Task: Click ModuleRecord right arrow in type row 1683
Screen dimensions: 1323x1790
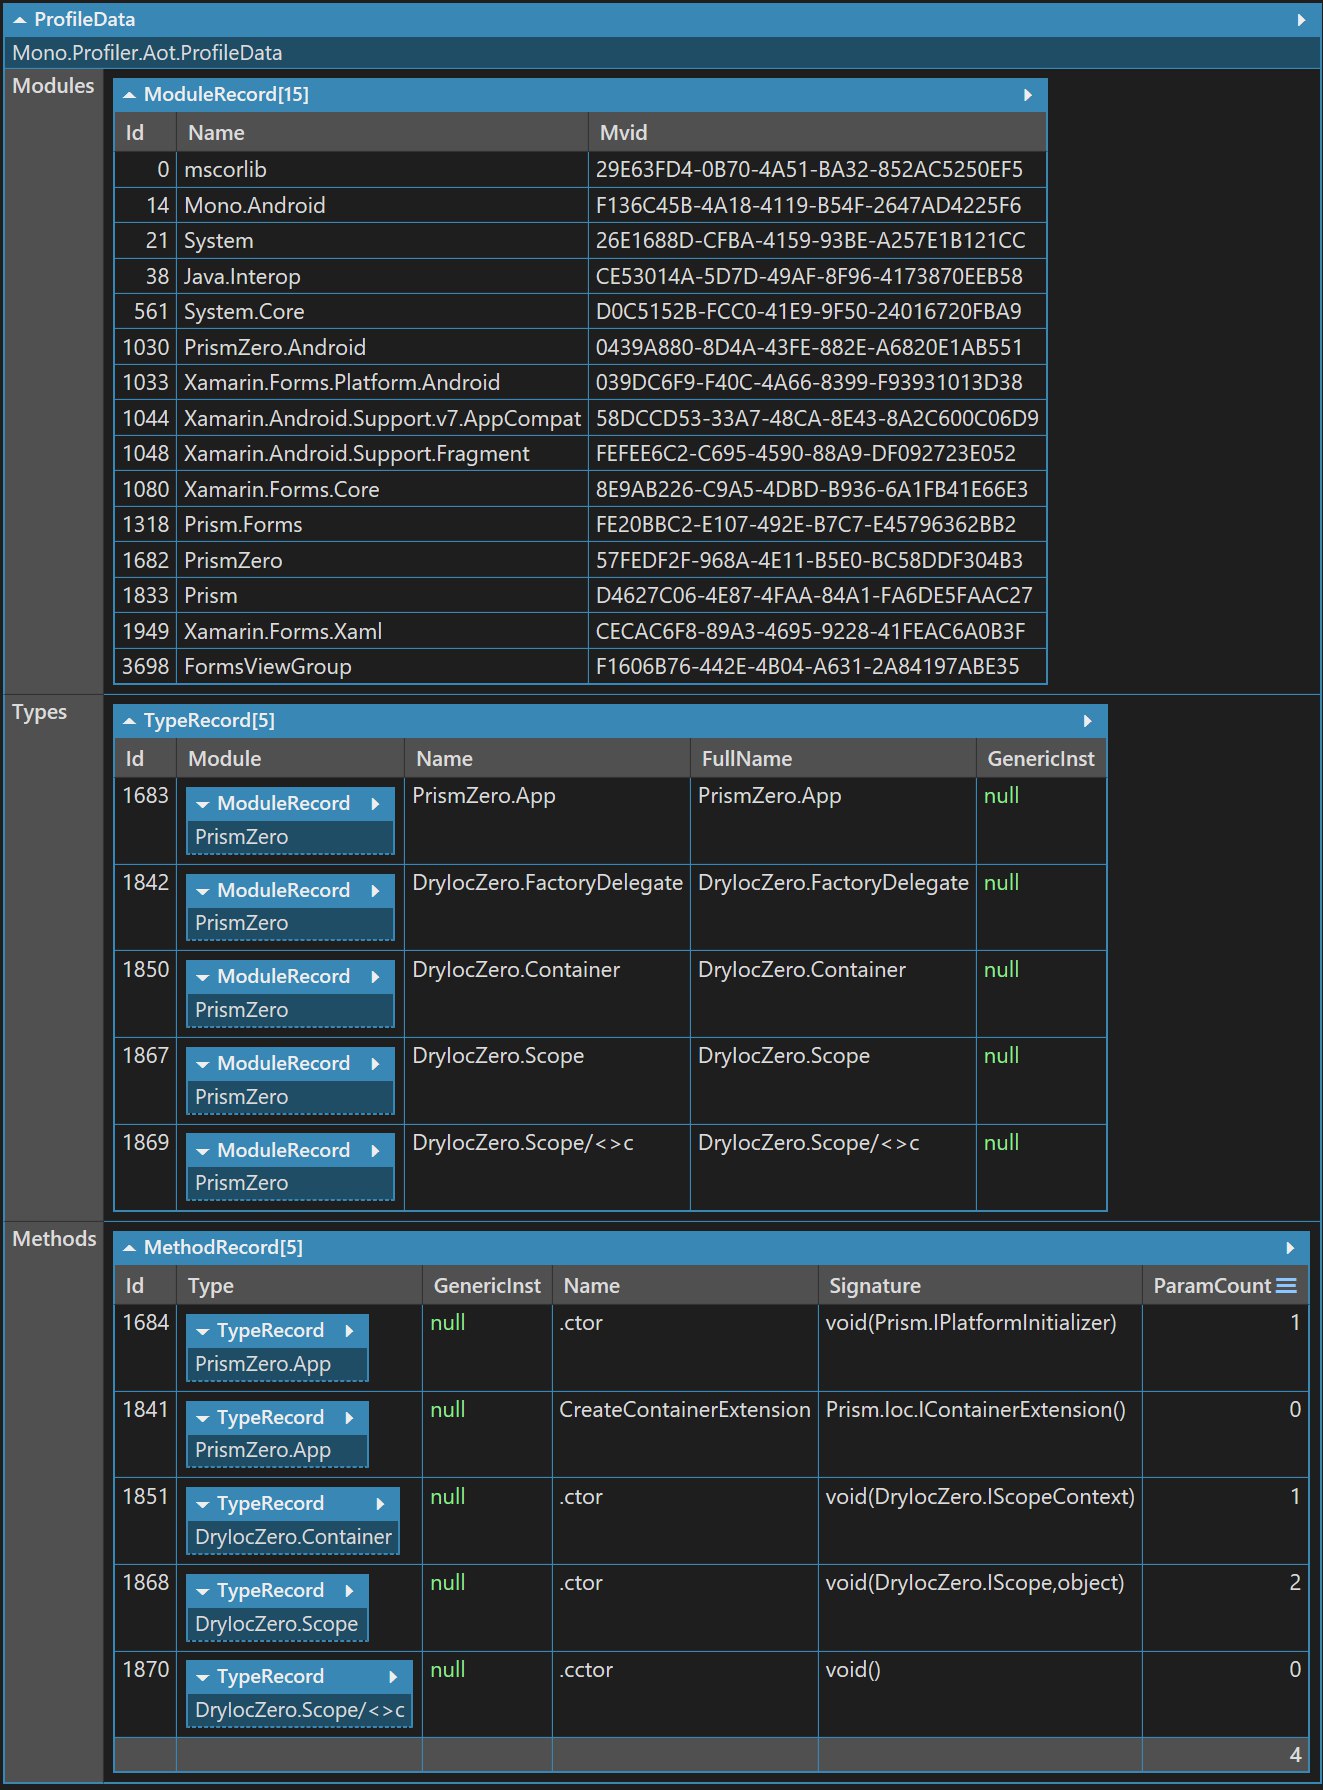Action: pos(376,804)
